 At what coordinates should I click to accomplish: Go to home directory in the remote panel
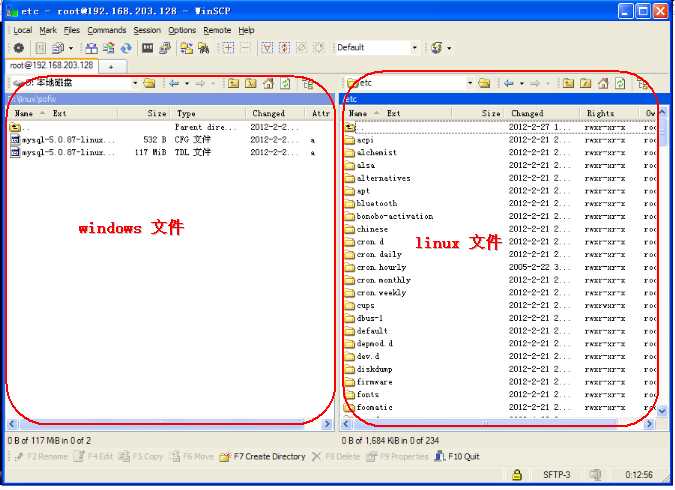coord(603,83)
